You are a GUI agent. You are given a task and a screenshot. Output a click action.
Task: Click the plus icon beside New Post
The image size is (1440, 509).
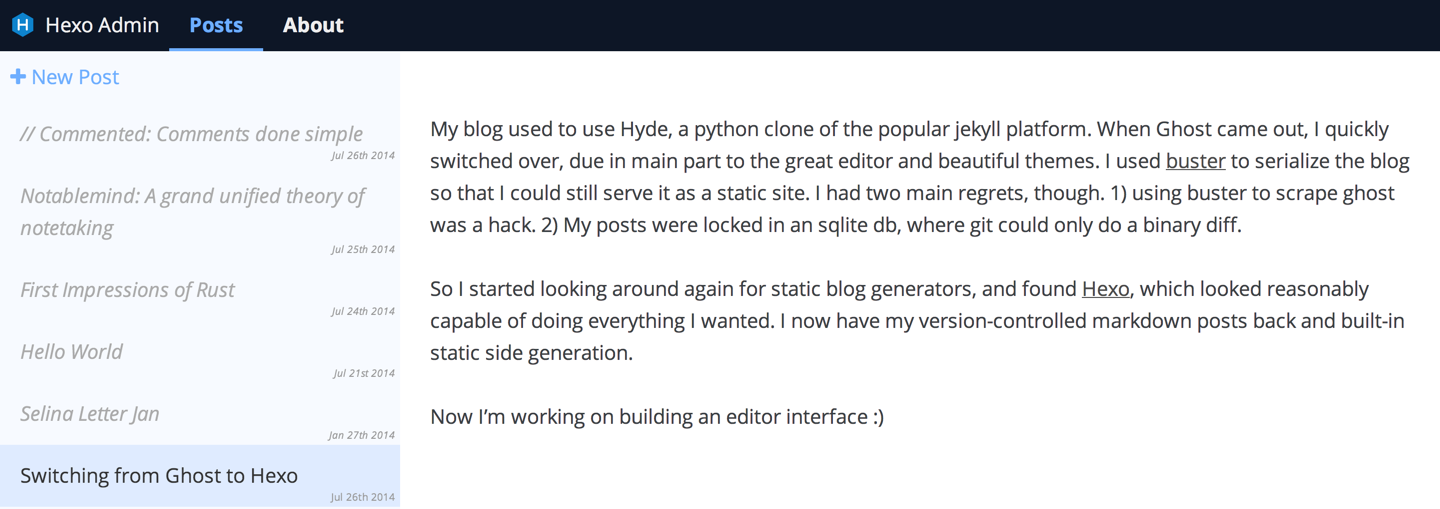pyautogui.click(x=18, y=77)
